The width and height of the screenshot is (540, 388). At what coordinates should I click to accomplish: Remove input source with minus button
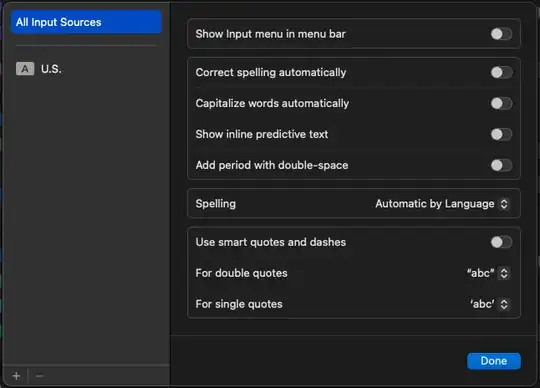pyautogui.click(x=39, y=376)
